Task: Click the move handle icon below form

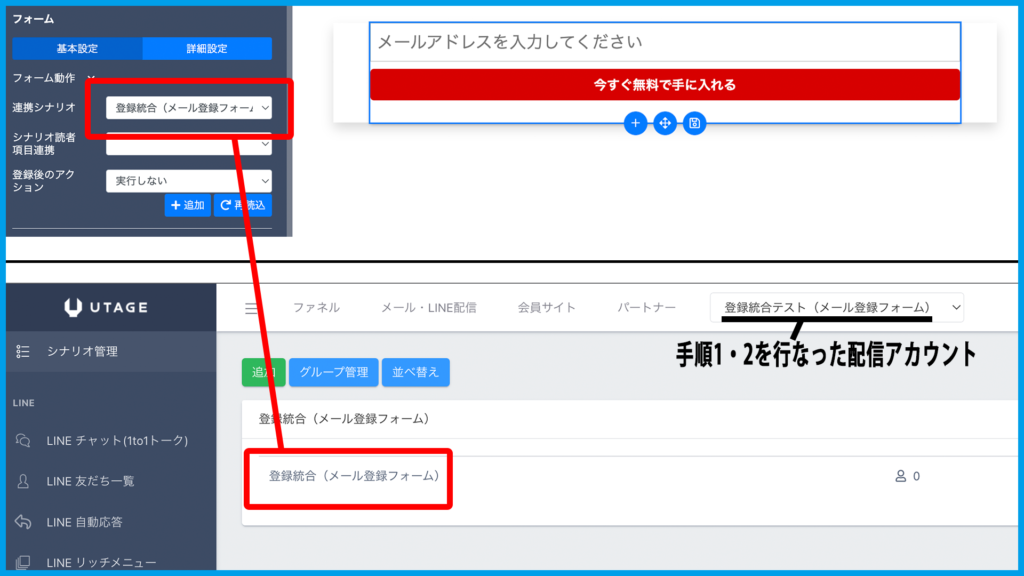Action: coord(665,123)
